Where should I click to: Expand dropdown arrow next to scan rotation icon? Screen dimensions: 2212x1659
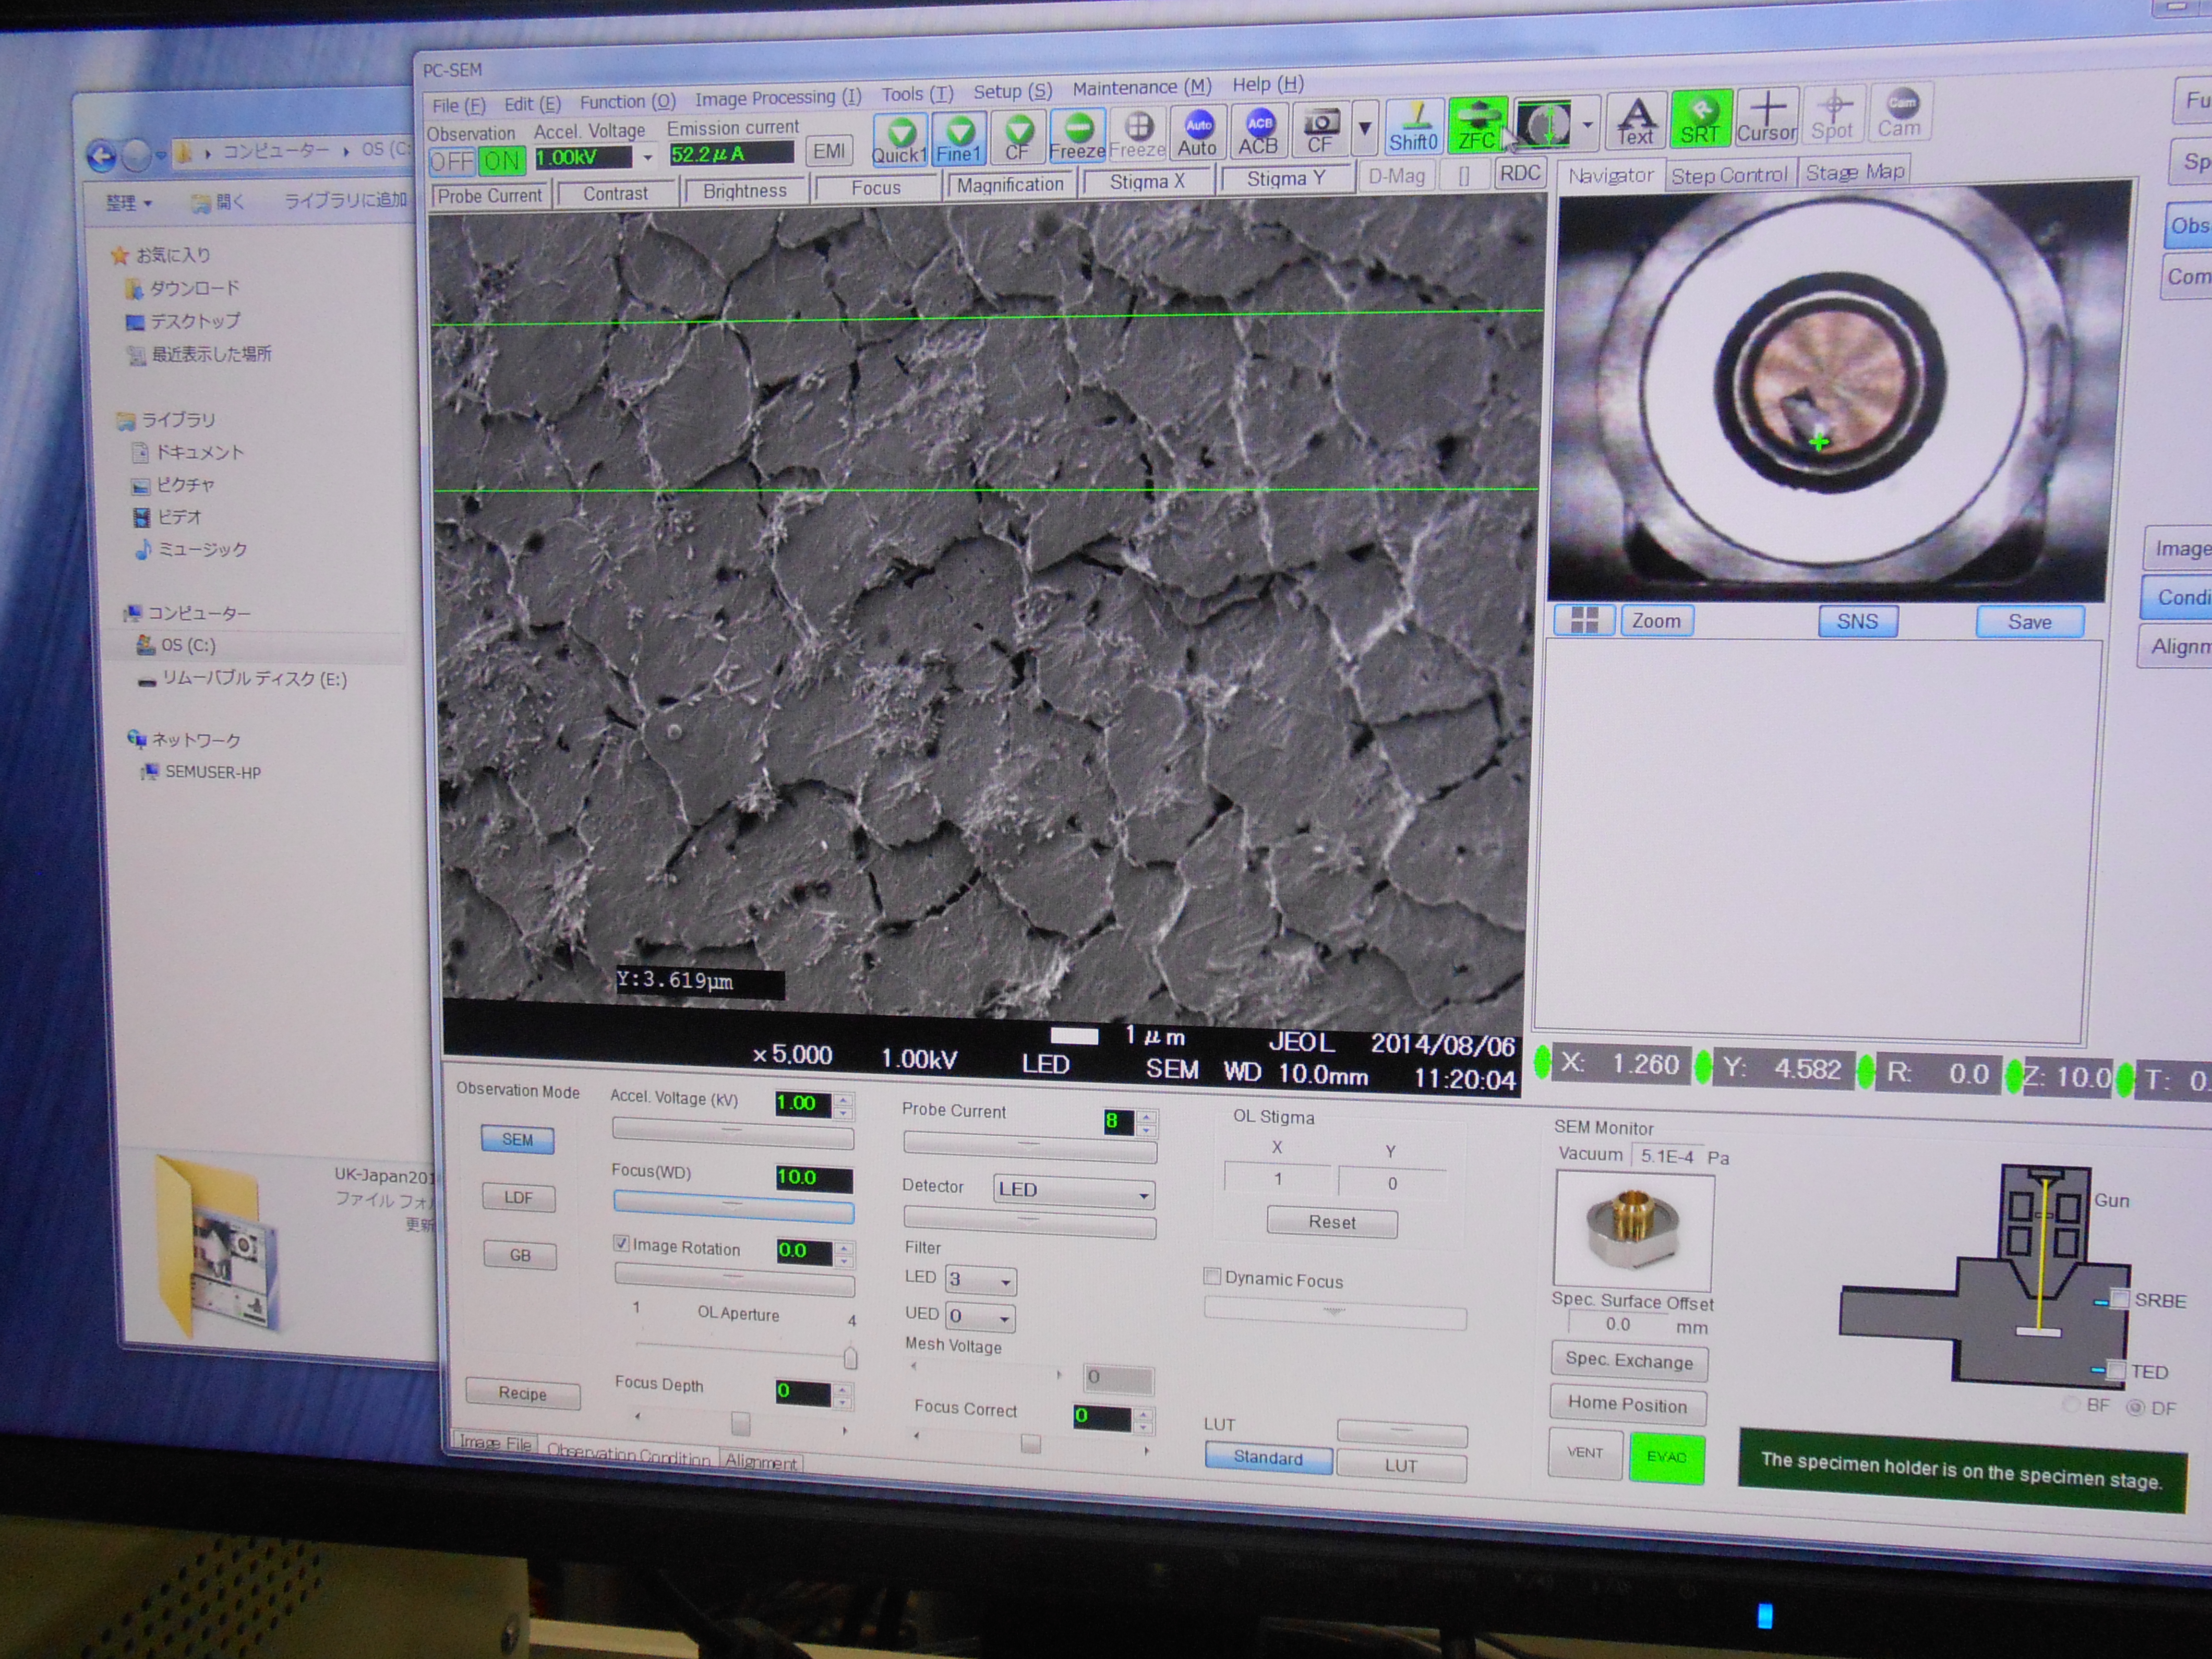click(x=1587, y=124)
